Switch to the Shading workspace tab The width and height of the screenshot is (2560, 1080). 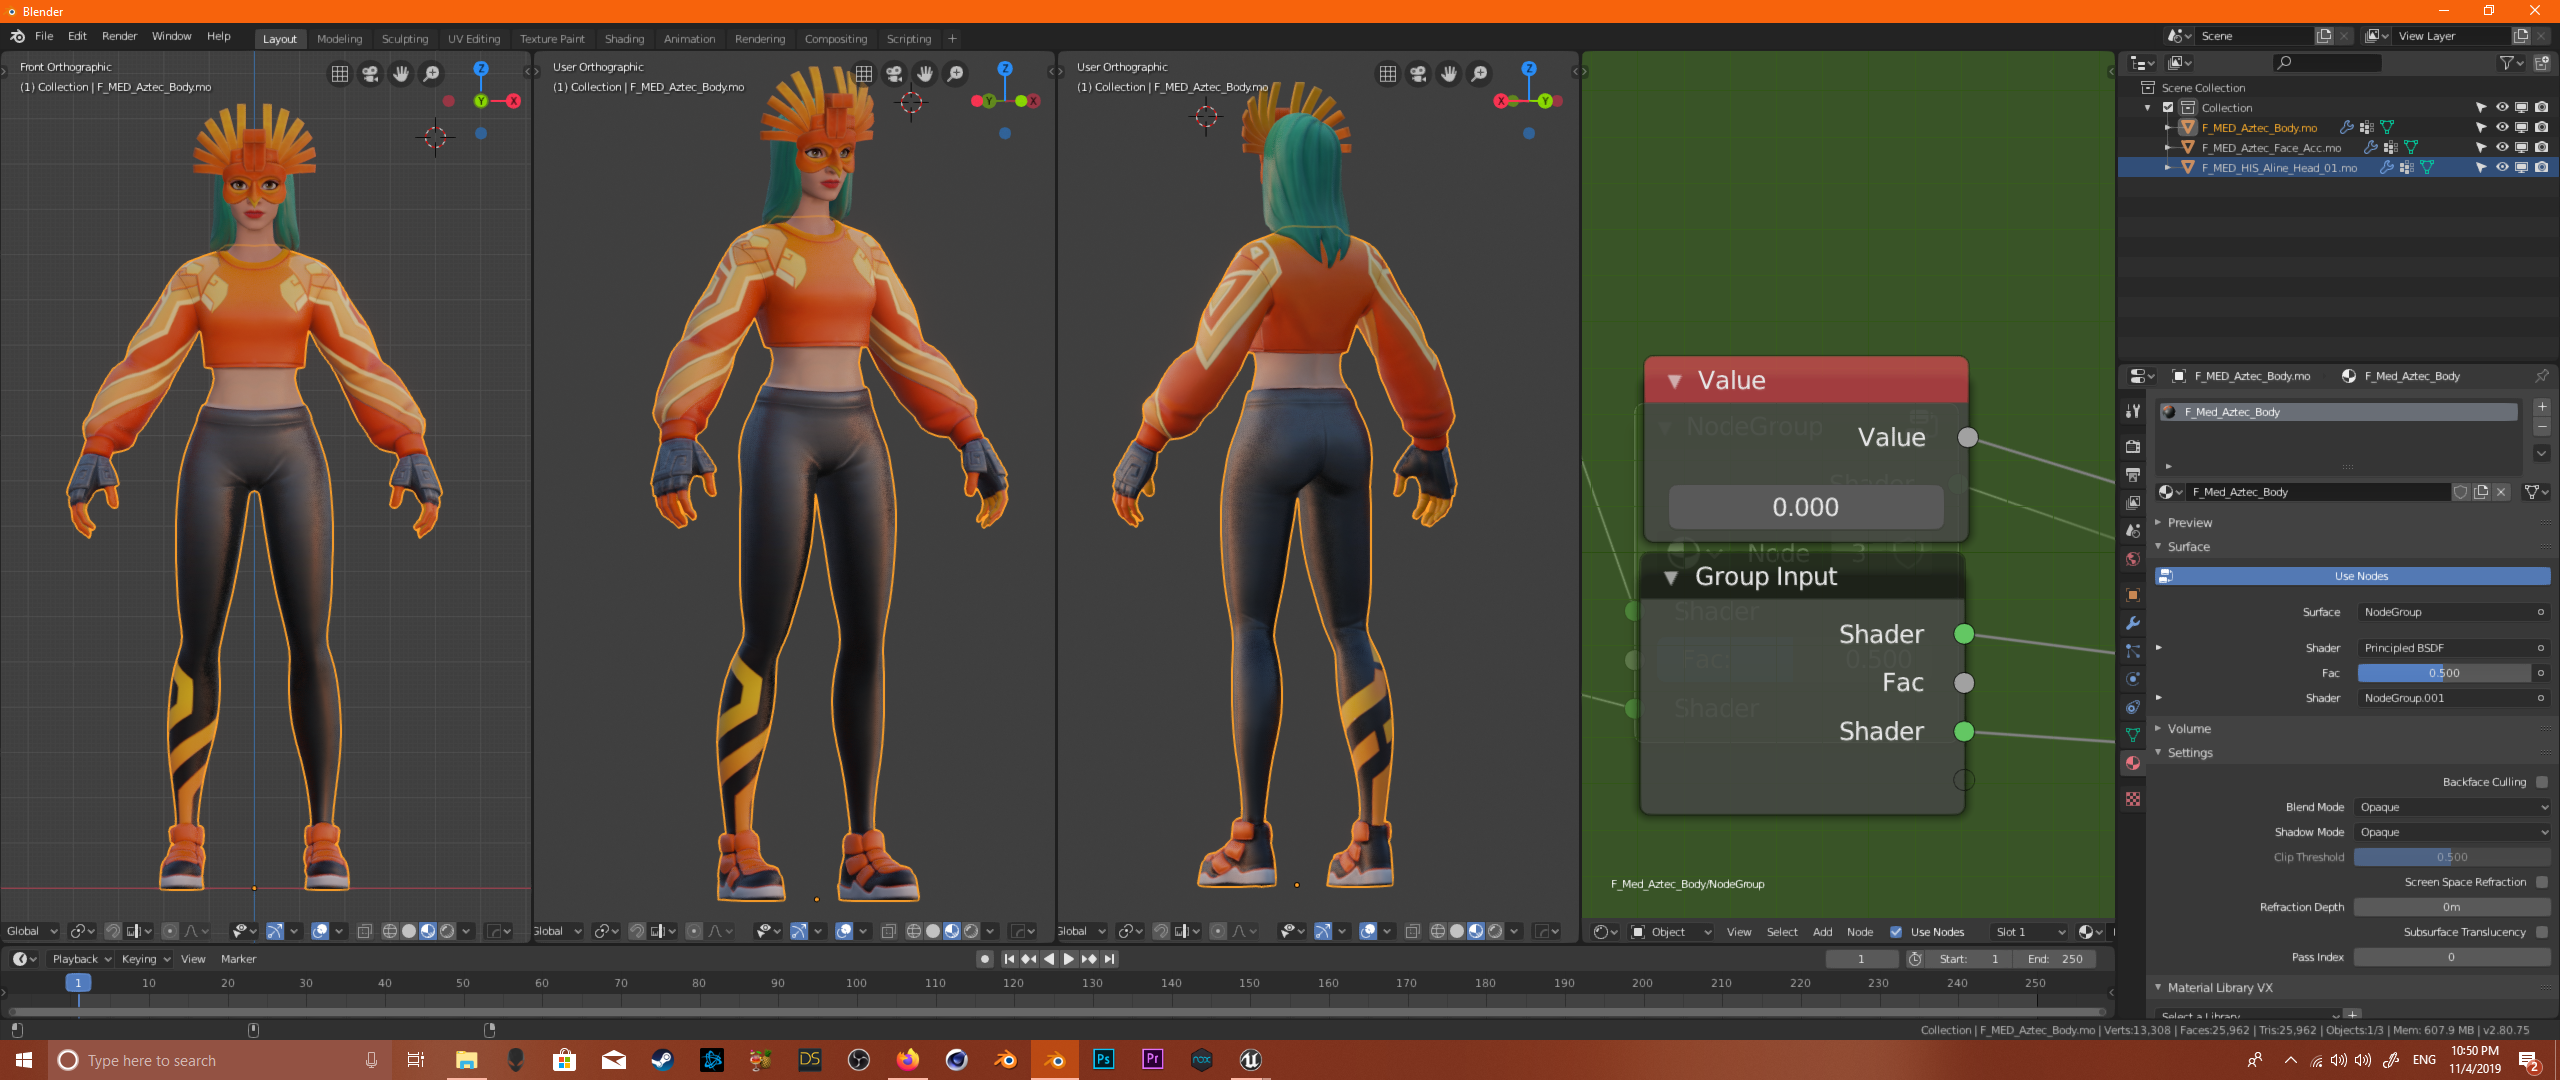[x=624, y=39]
